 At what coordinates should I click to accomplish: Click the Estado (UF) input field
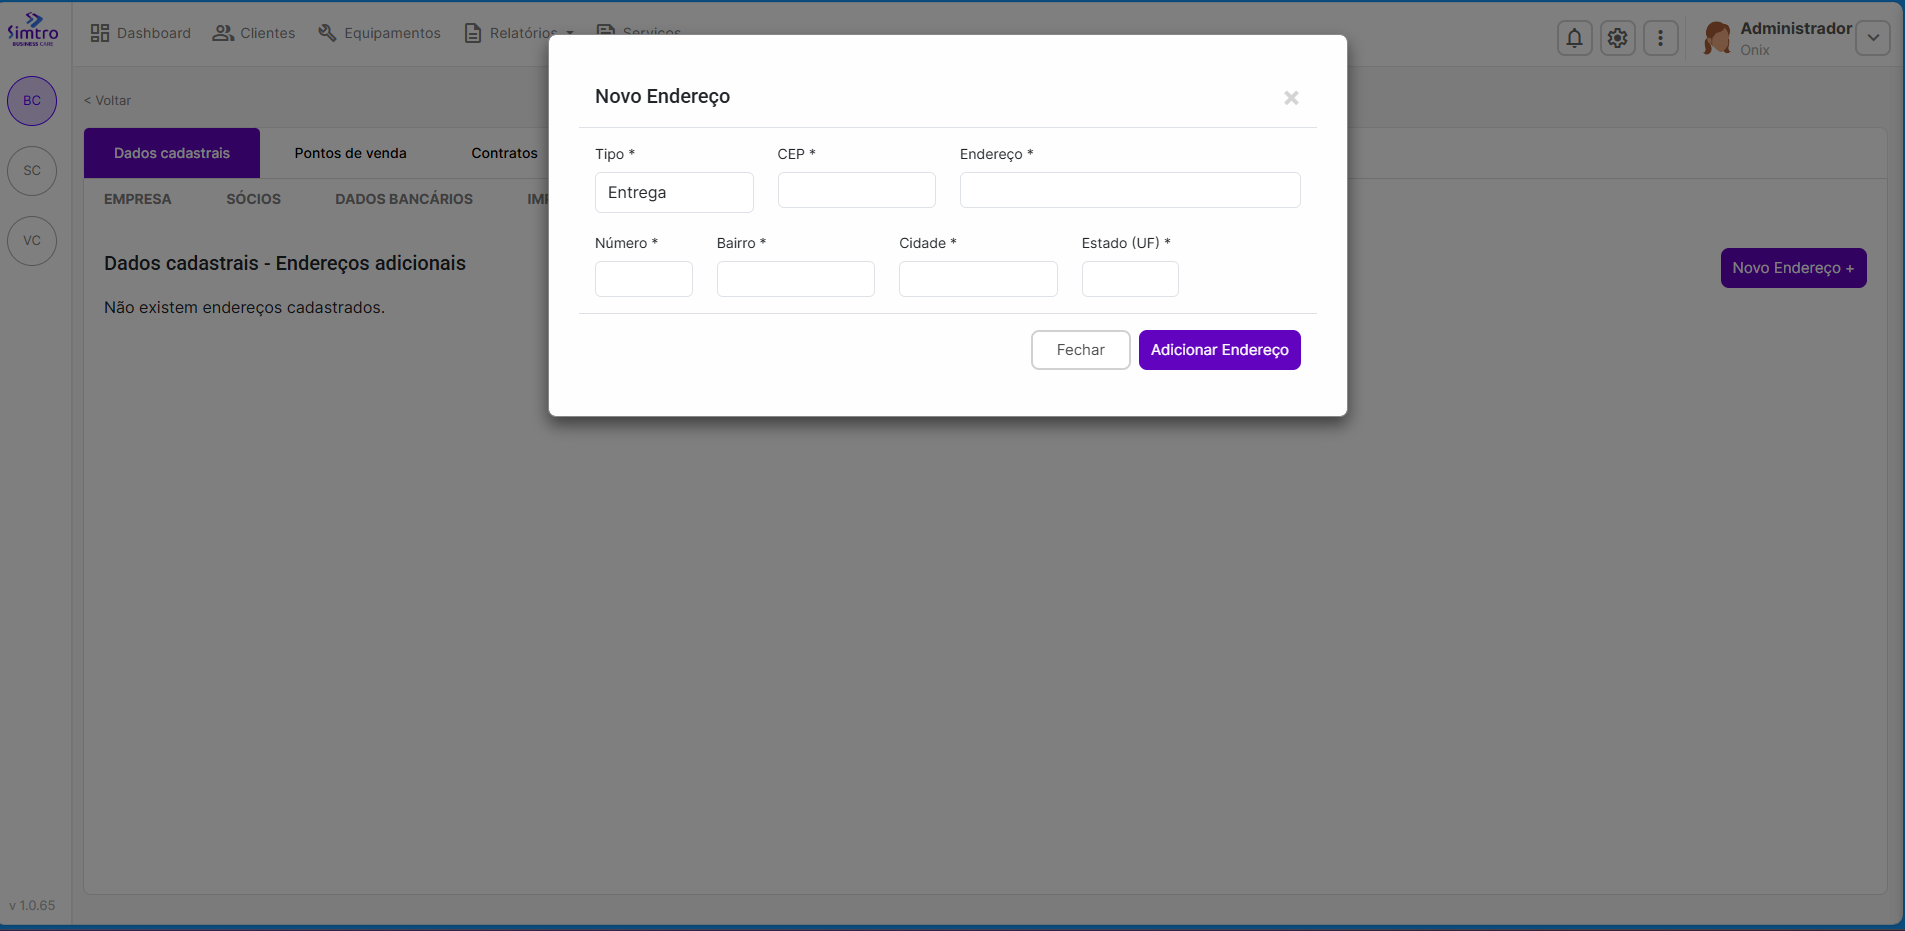1129,279
